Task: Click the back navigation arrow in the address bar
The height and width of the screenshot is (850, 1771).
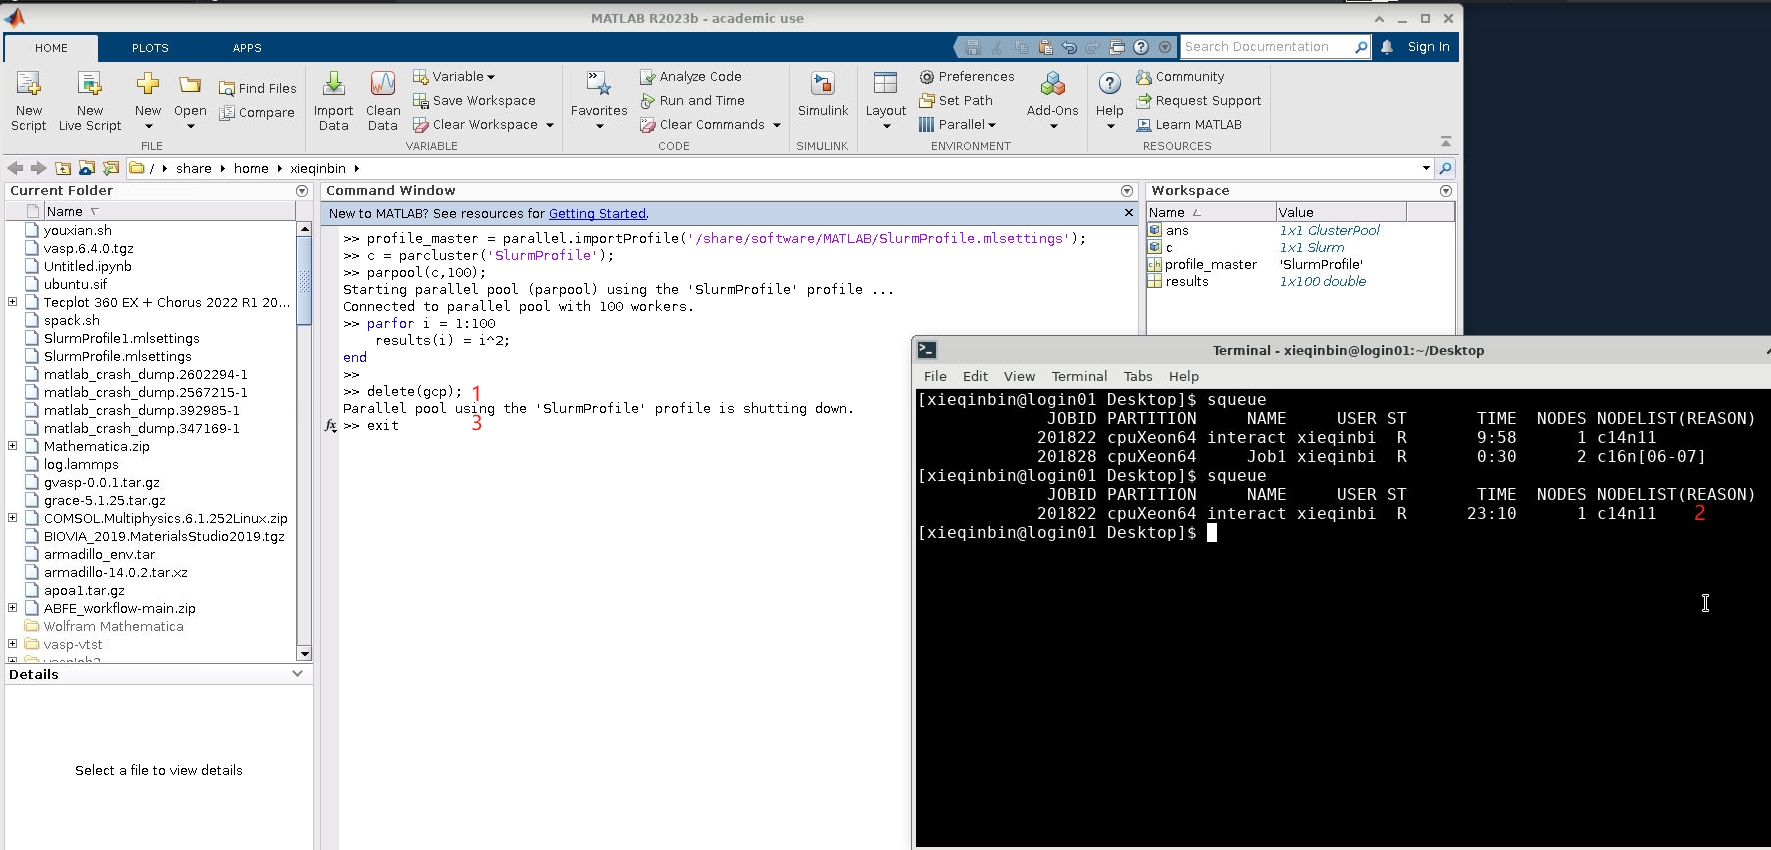Action: click(15, 168)
